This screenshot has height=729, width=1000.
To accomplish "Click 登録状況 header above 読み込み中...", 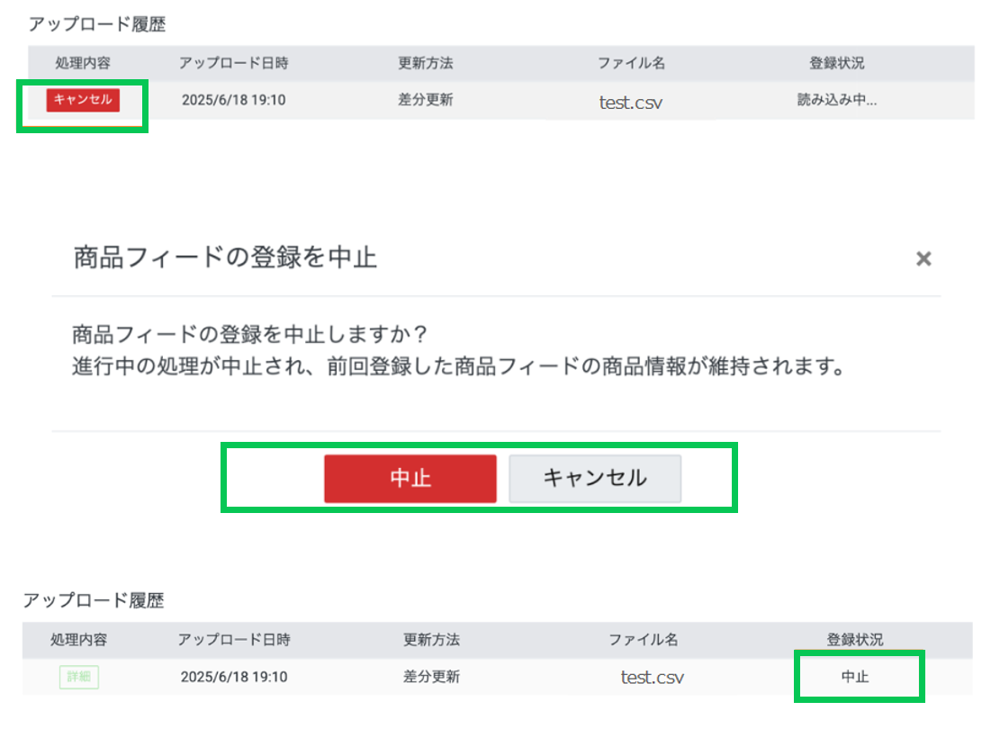I will pyautogui.click(x=837, y=63).
